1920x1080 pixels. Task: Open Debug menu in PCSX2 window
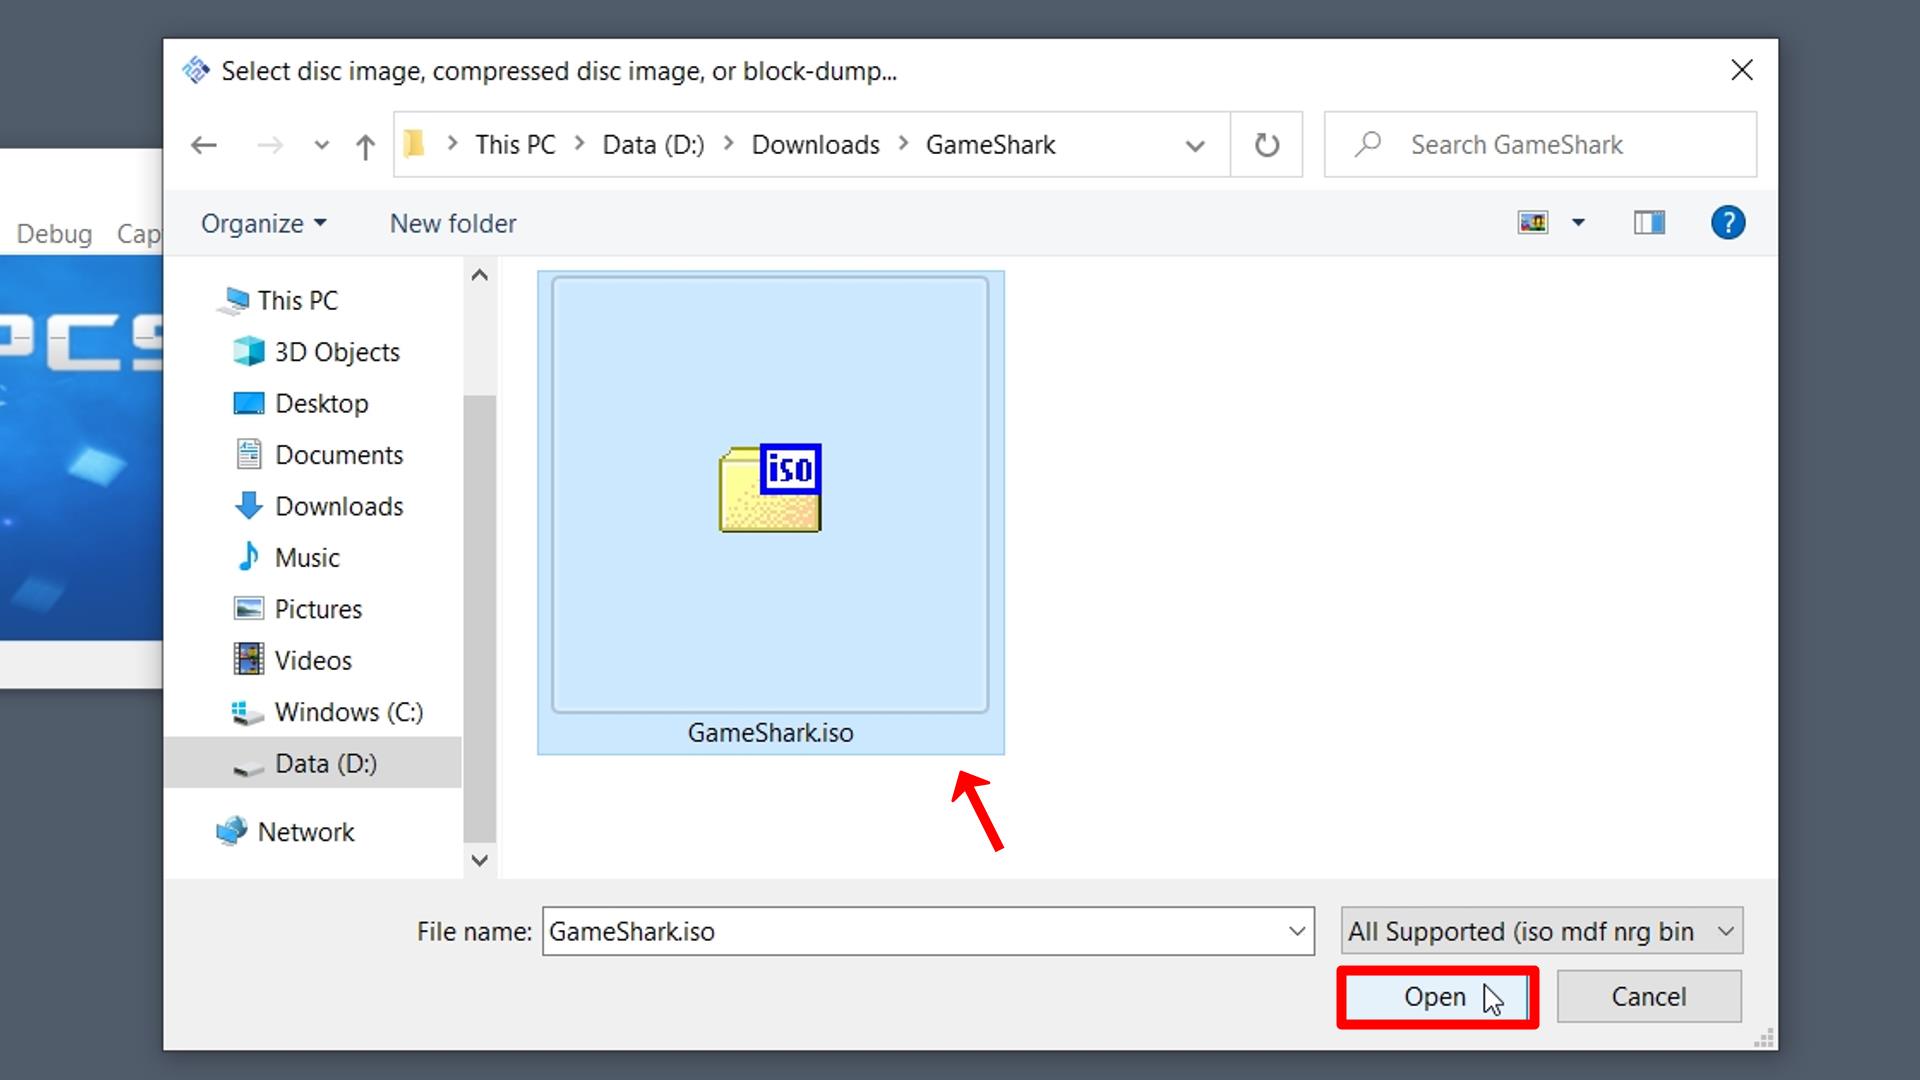click(54, 234)
